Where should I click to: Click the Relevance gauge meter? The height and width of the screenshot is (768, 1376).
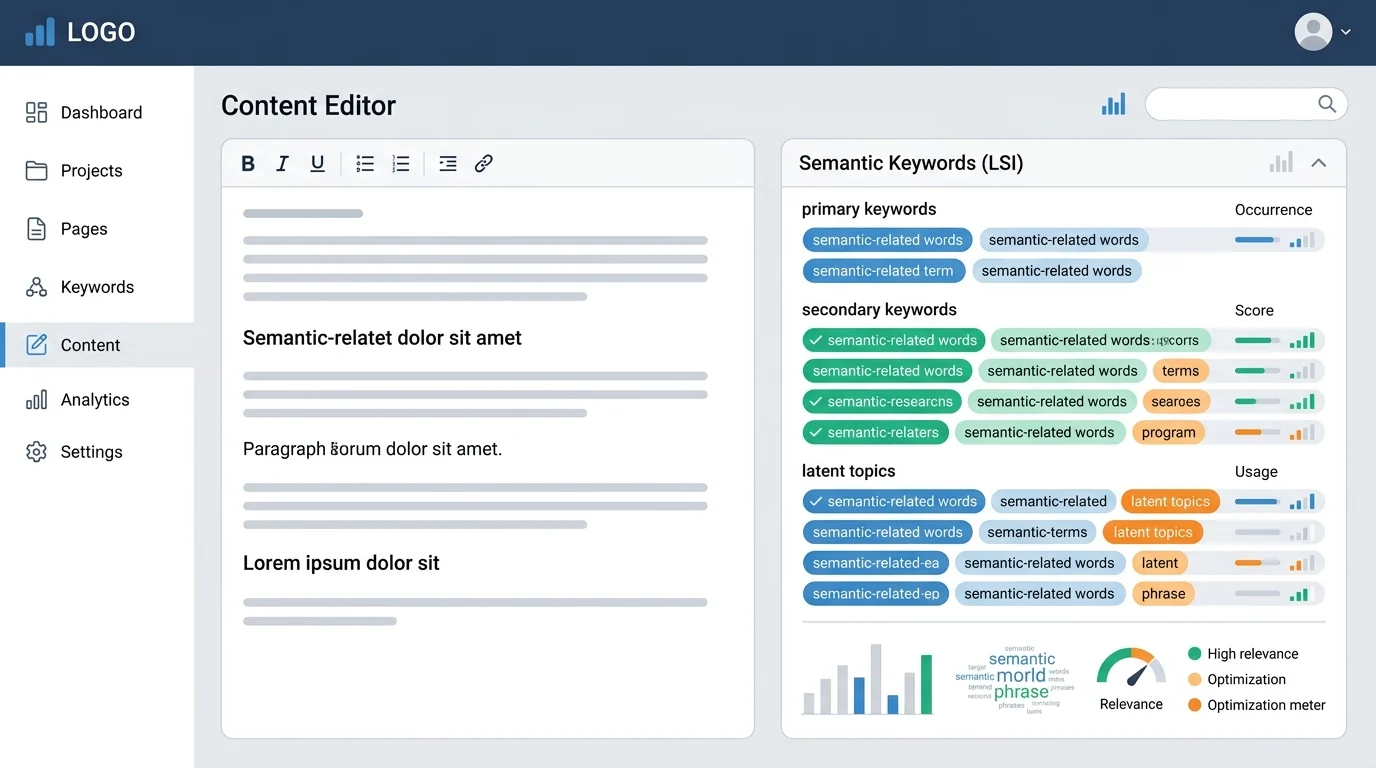coord(1131,668)
